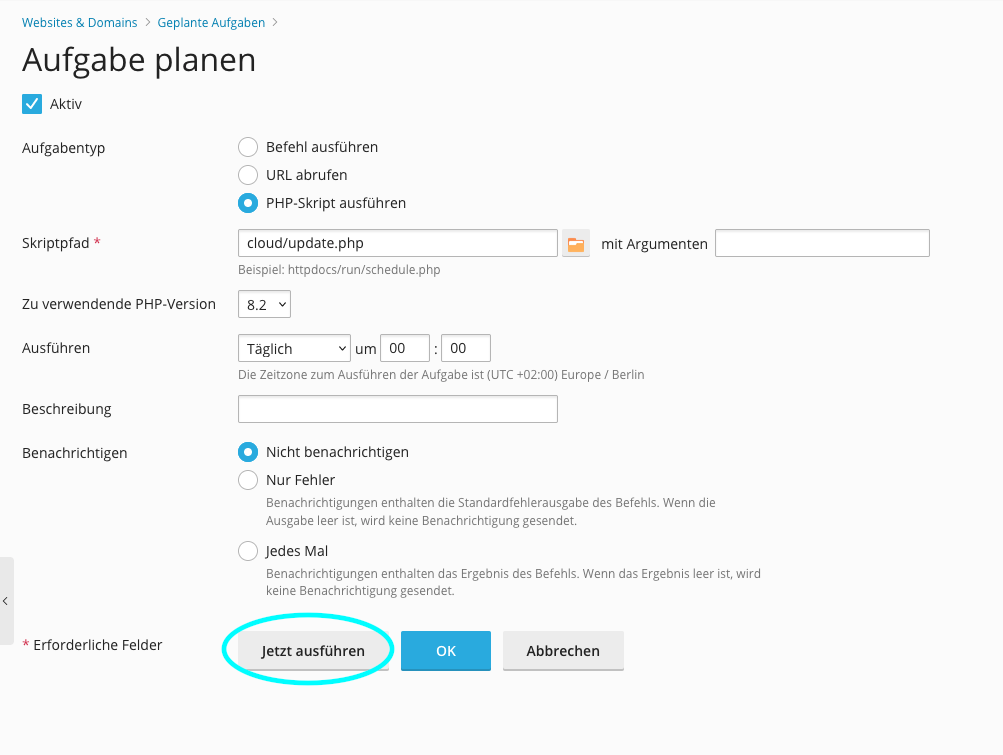Focus the Beschreibung text field
The height and width of the screenshot is (755, 1003).
[x=397, y=409]
